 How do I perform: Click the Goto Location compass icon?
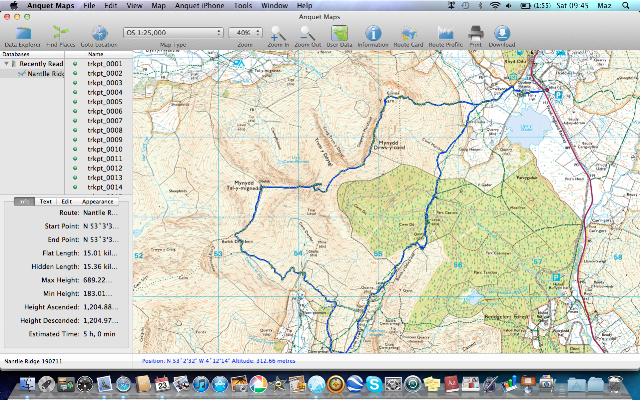[99, 33]
